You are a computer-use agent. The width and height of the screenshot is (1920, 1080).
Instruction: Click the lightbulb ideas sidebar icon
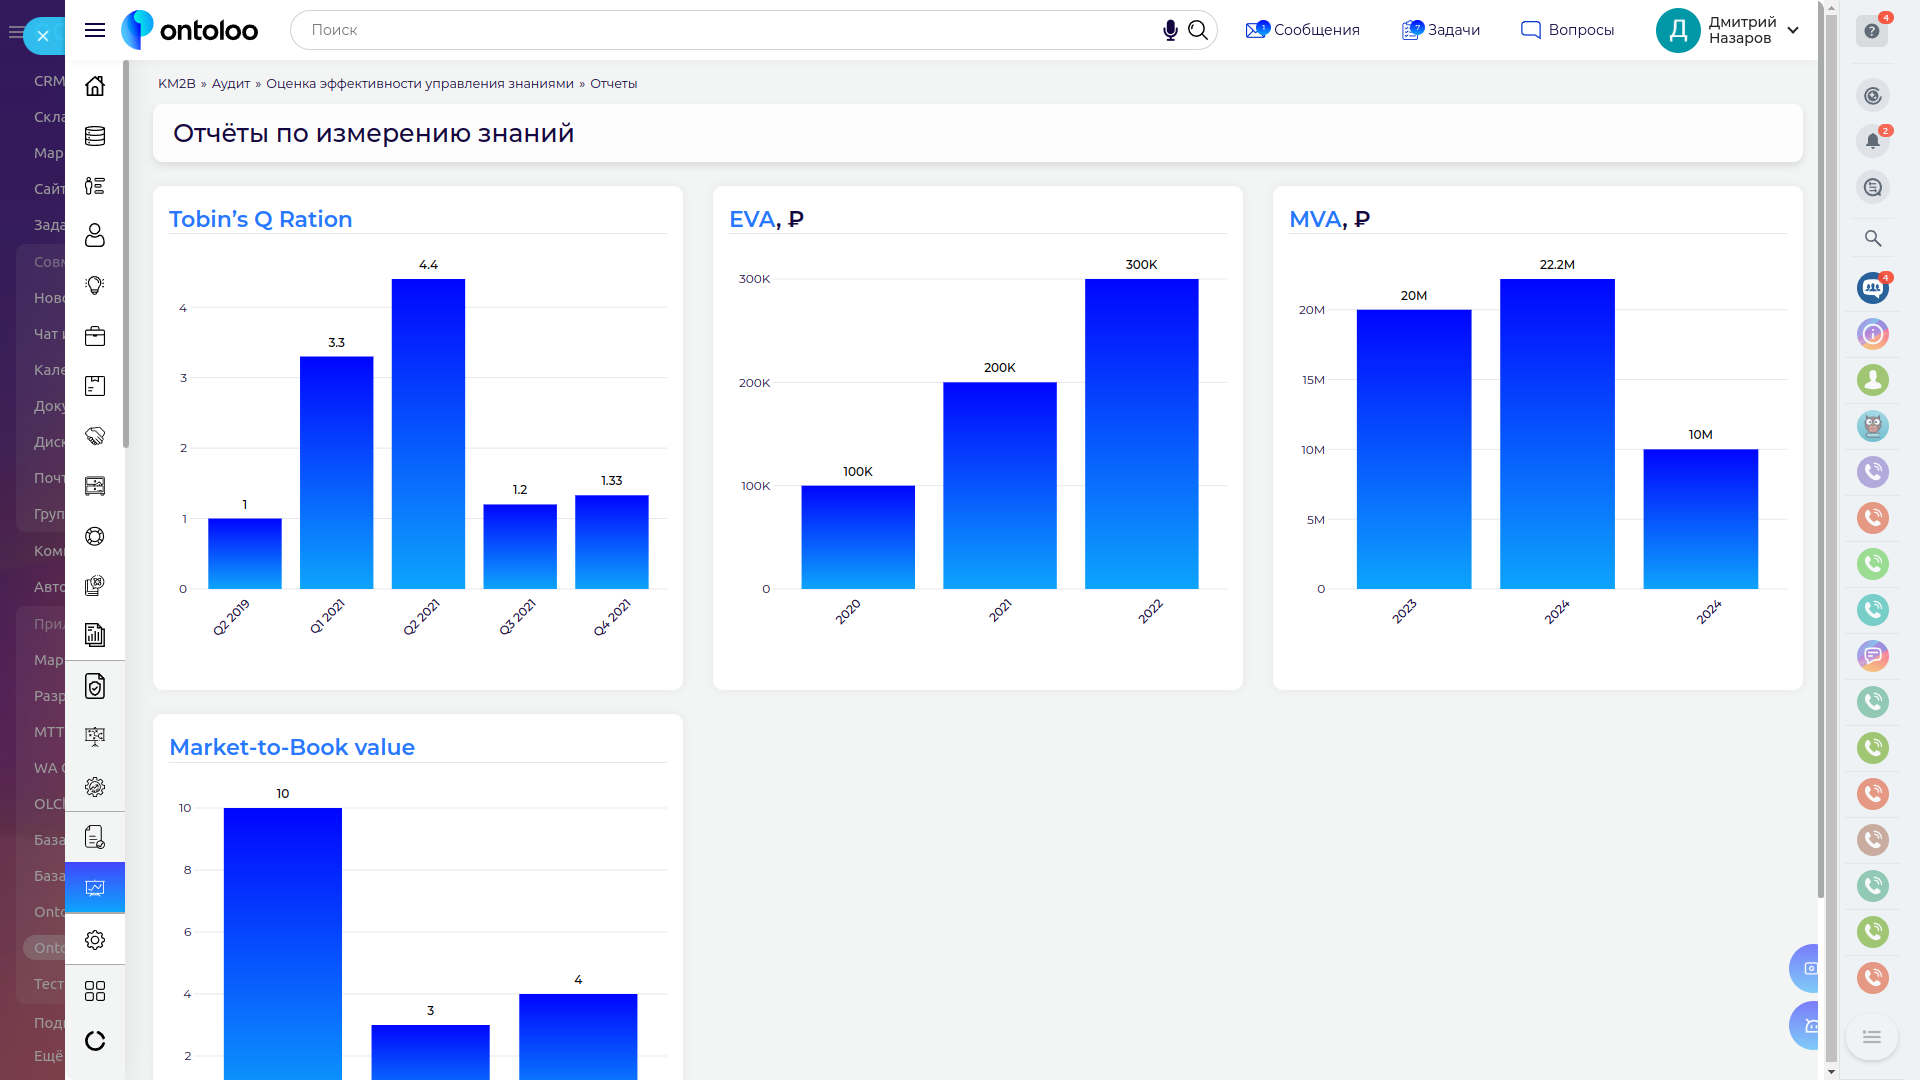(95, 286)
